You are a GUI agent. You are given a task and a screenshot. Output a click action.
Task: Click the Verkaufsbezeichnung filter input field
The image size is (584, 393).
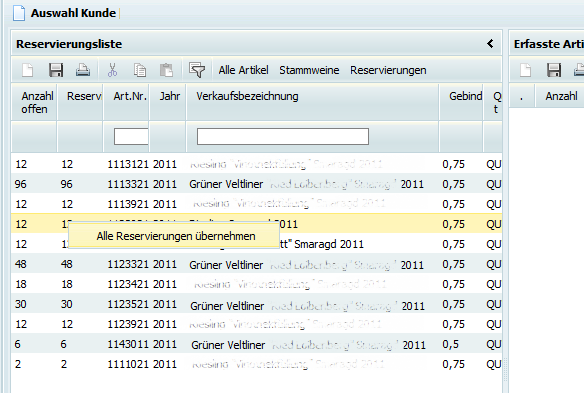click(283, 136)
